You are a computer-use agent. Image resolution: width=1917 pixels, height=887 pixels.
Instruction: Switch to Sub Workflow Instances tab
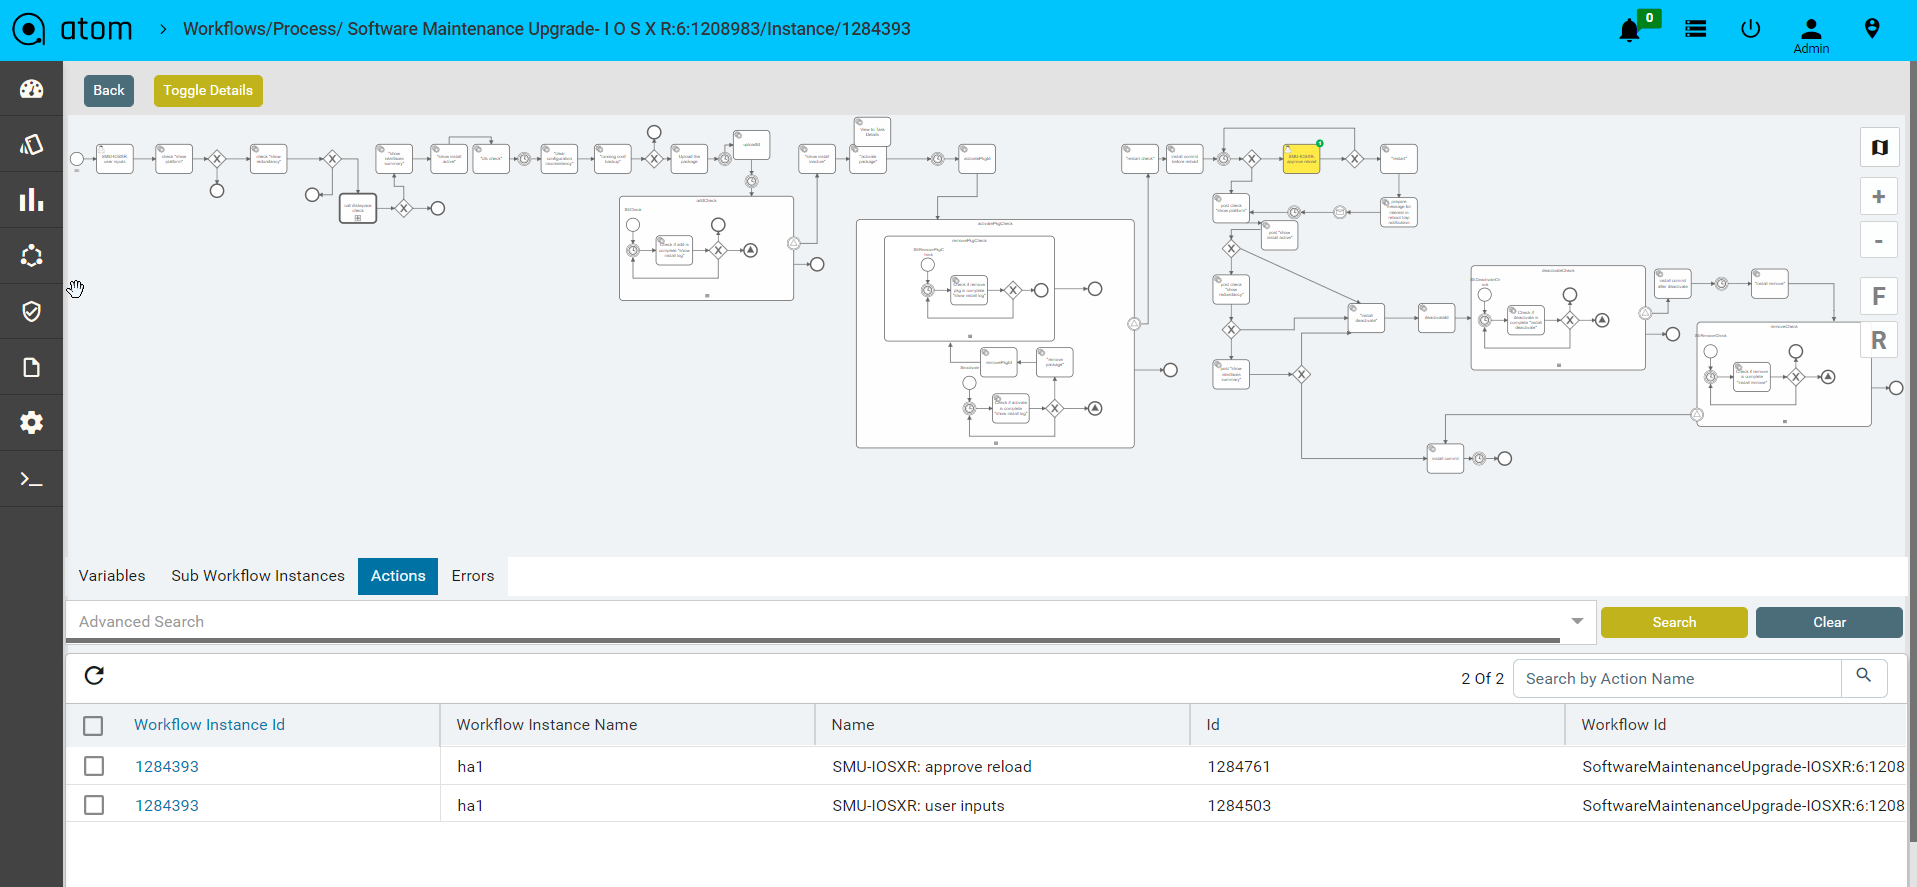tap(258, 576)
